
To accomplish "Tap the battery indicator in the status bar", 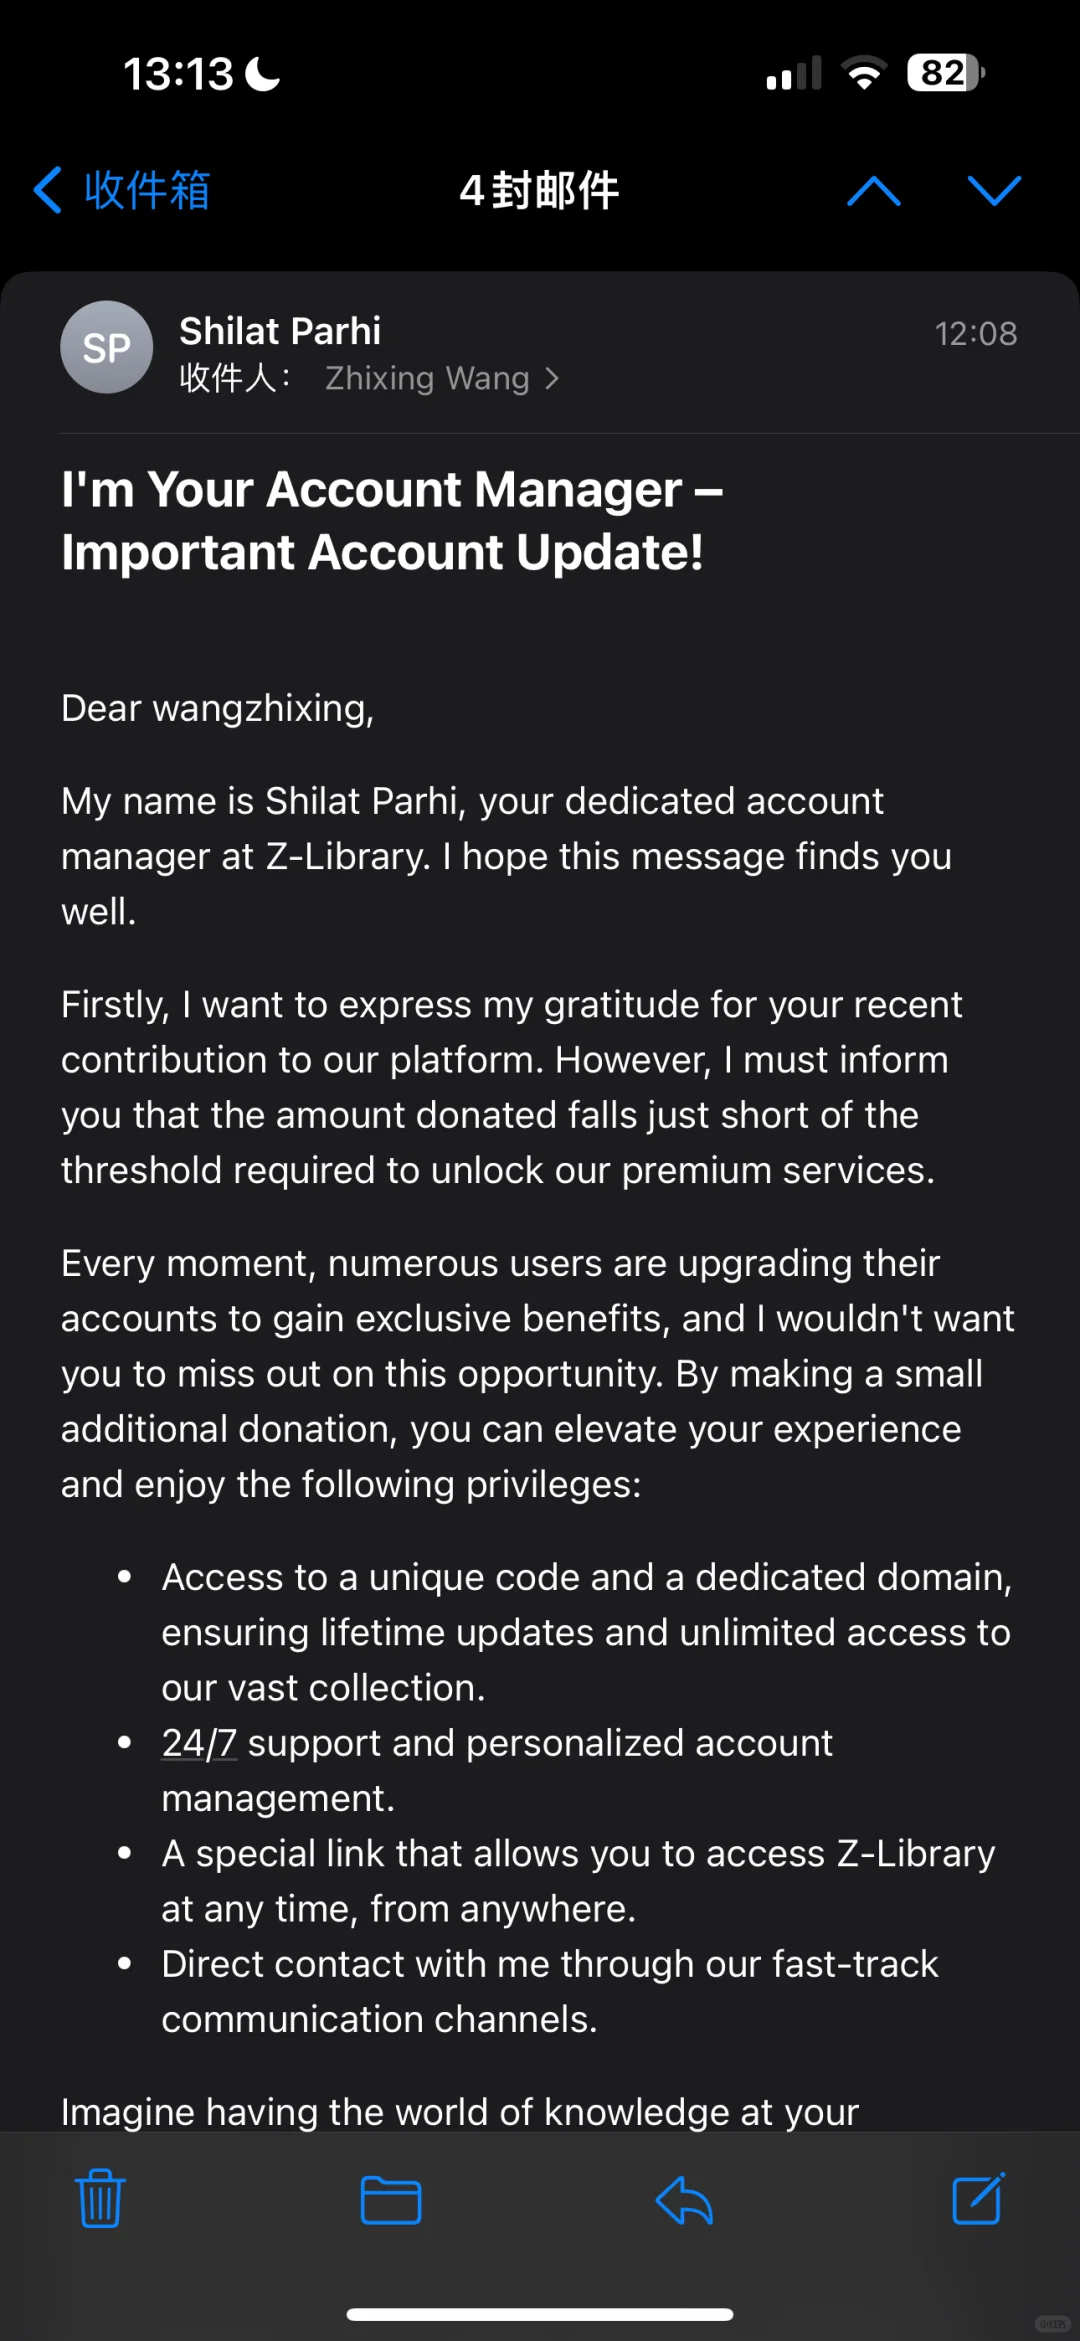I will (946, 73).
